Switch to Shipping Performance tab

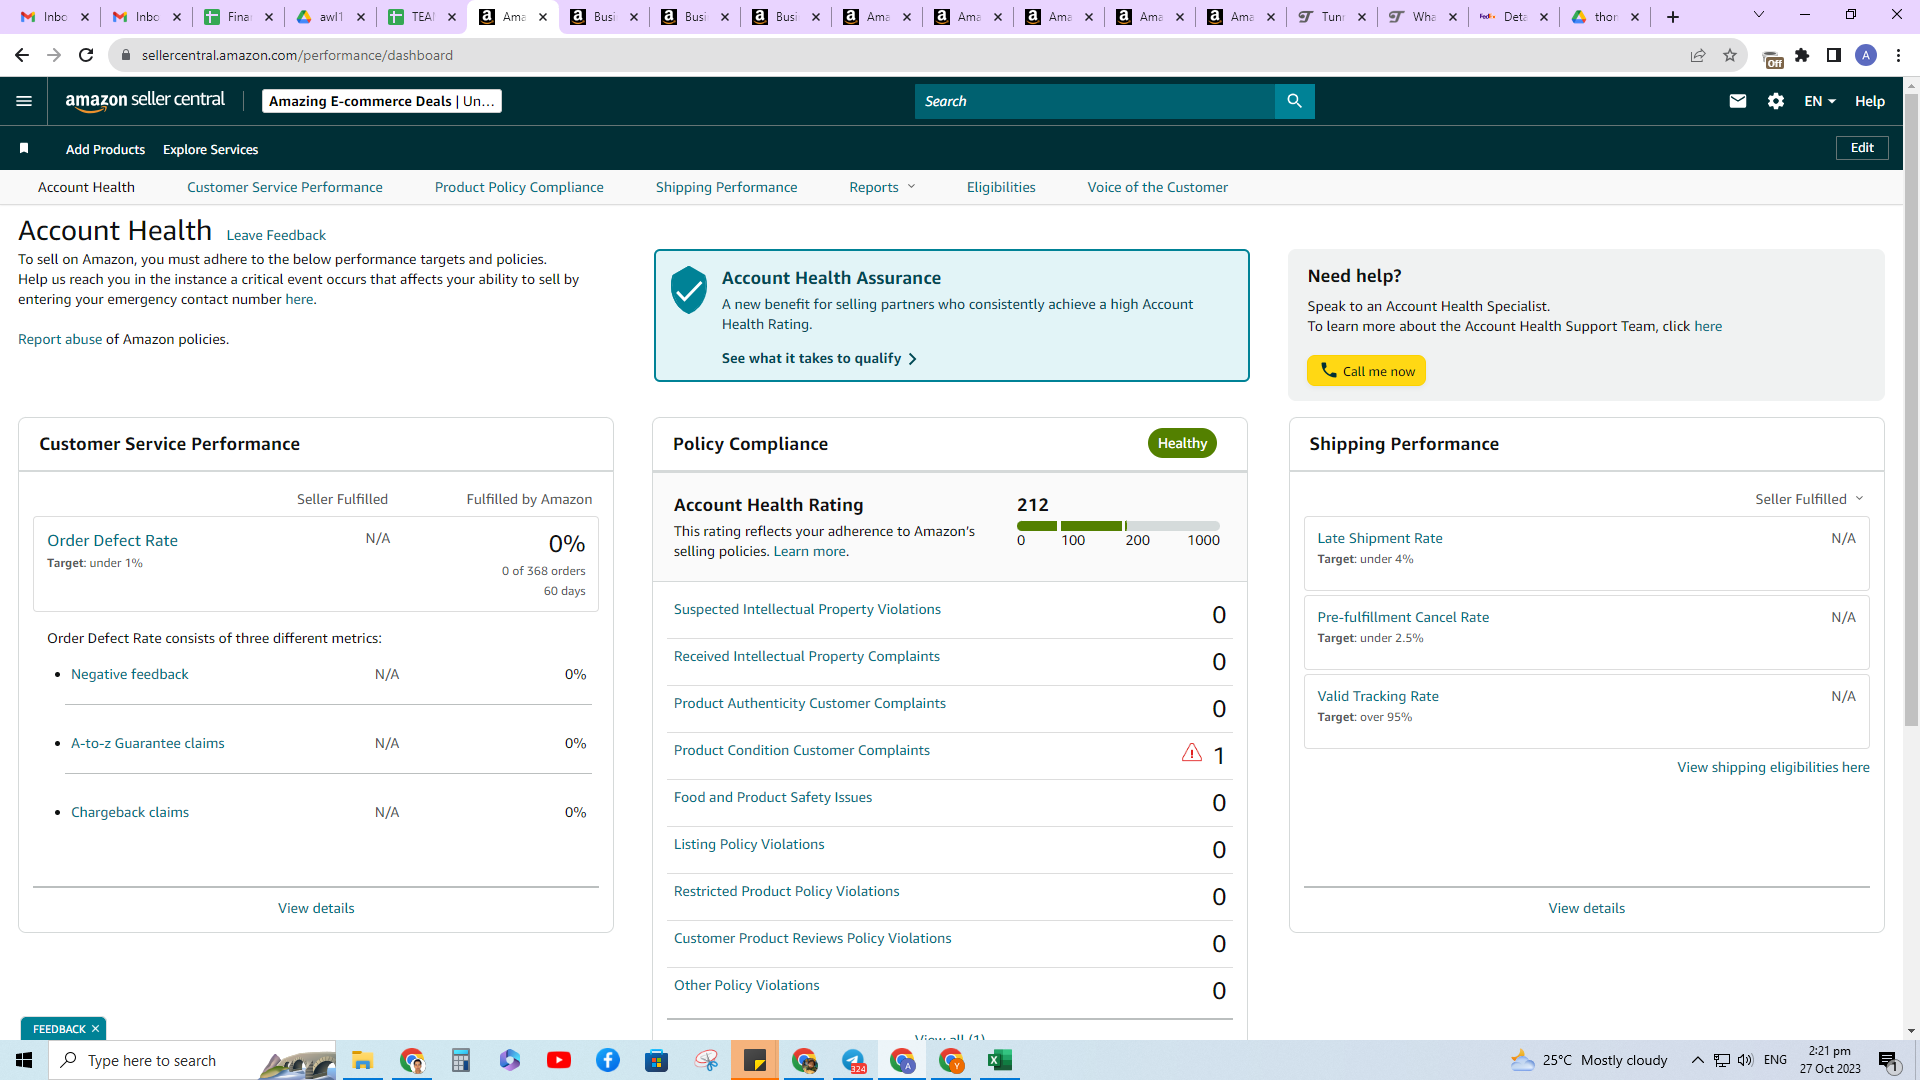click(726, 187)
